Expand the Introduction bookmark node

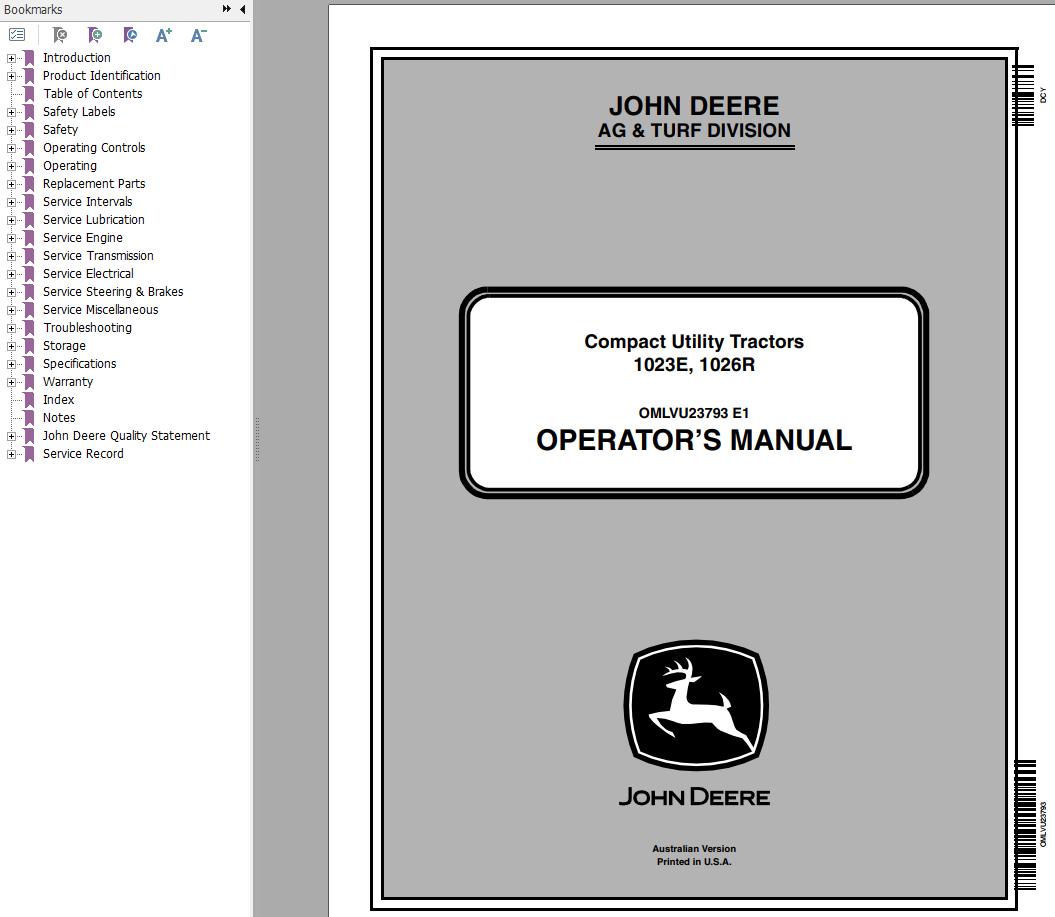[11, 58]
